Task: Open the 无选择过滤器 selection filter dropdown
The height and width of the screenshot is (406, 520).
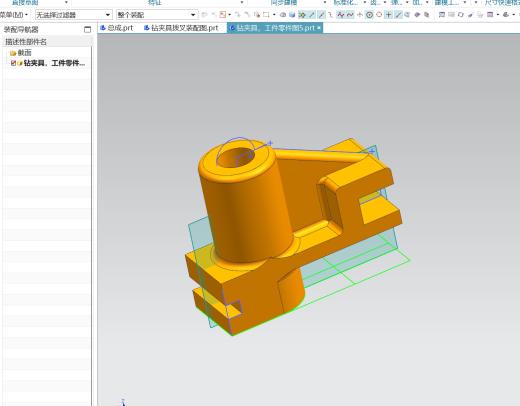Action: (x=73, y=15)
